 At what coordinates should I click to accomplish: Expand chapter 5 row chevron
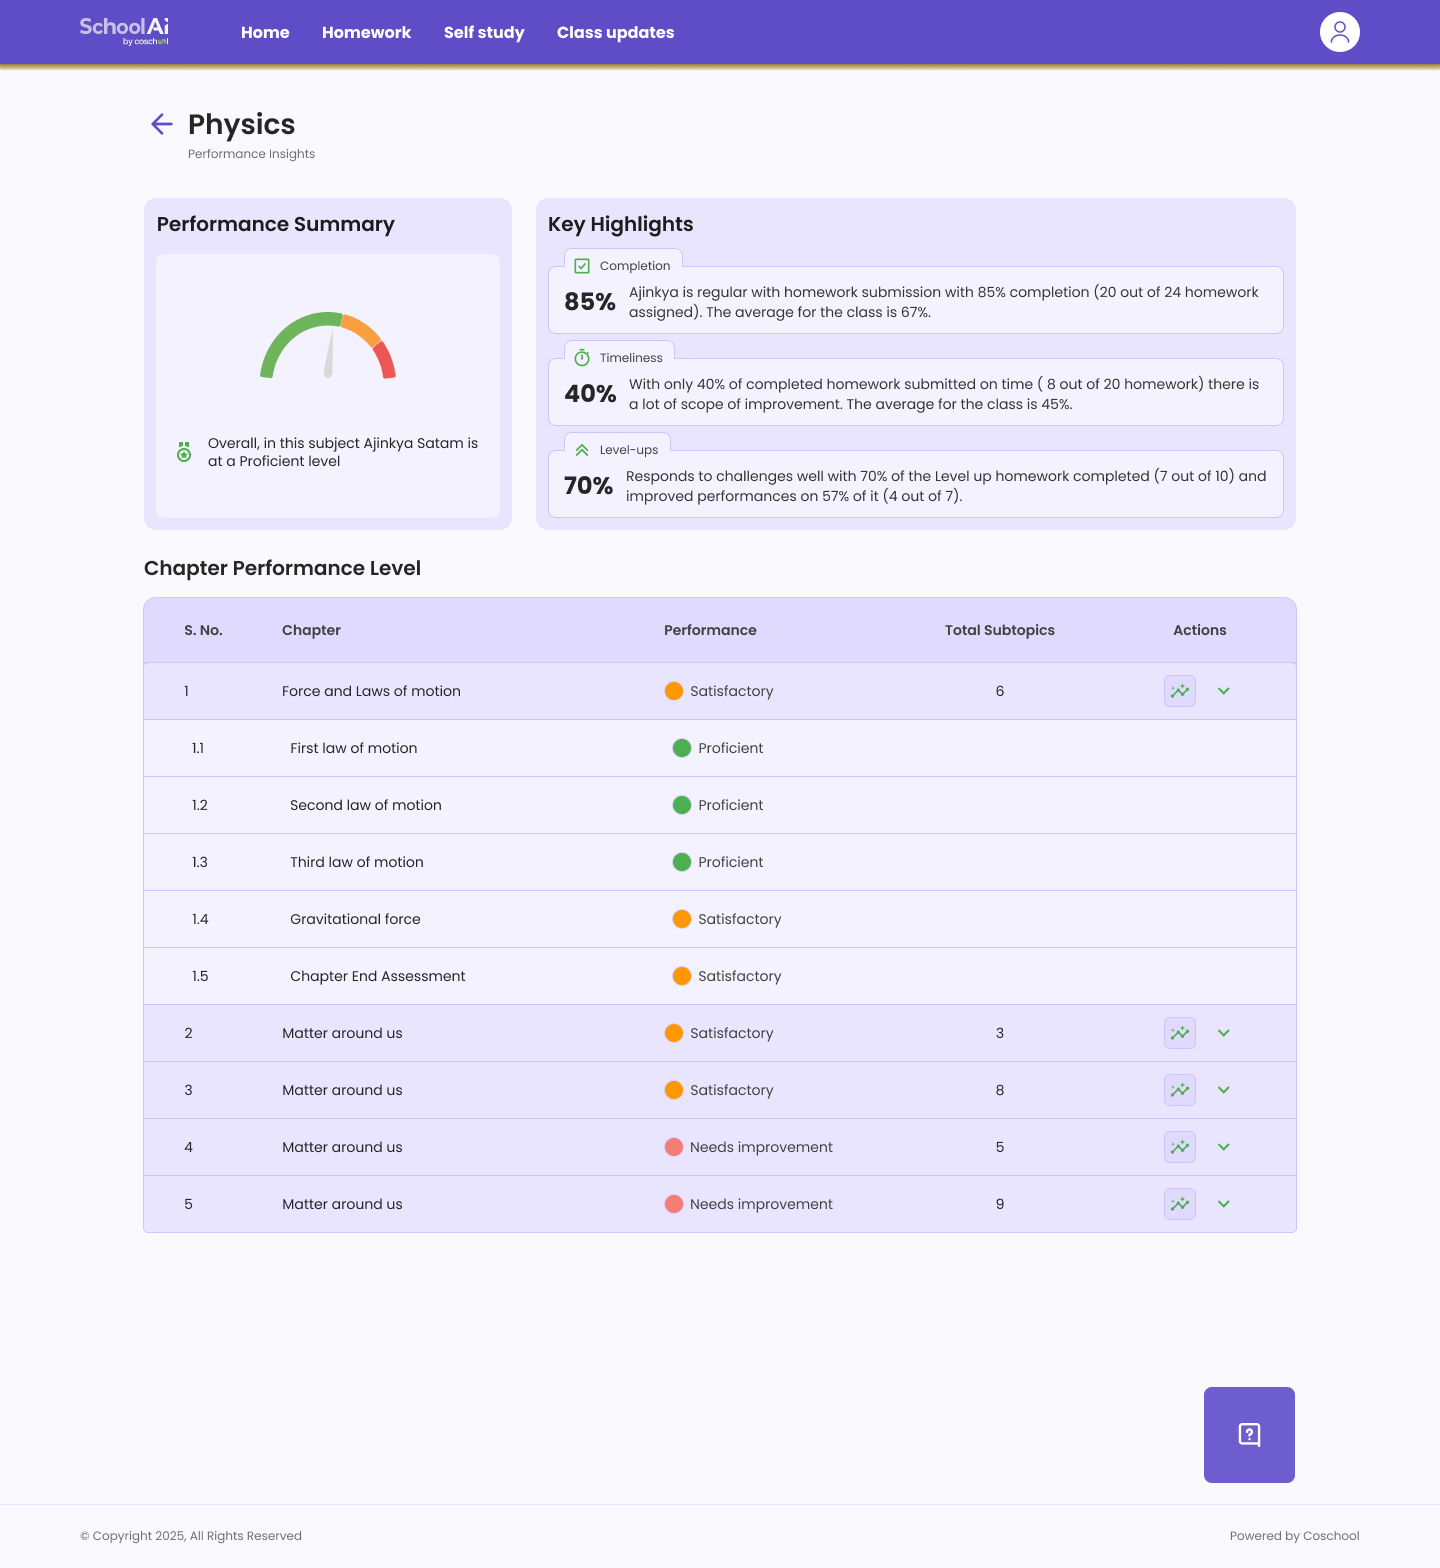click(1224, 1204)
